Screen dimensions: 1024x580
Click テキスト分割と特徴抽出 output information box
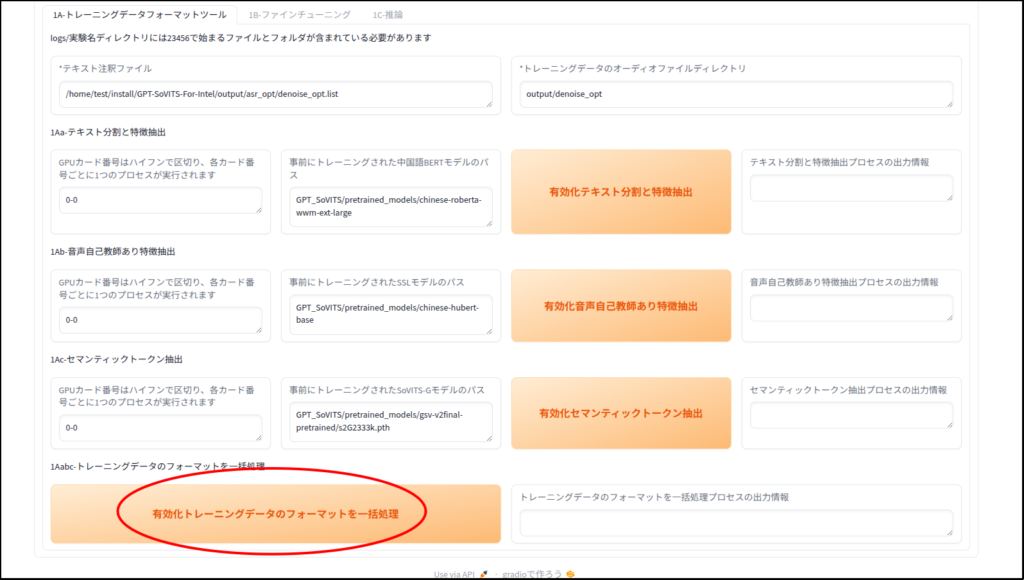(851, 188)
